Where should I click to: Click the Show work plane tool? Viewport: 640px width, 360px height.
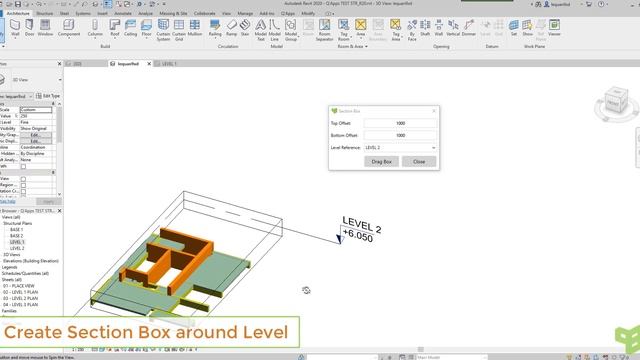pyautogui.click(x=527, y=28)
